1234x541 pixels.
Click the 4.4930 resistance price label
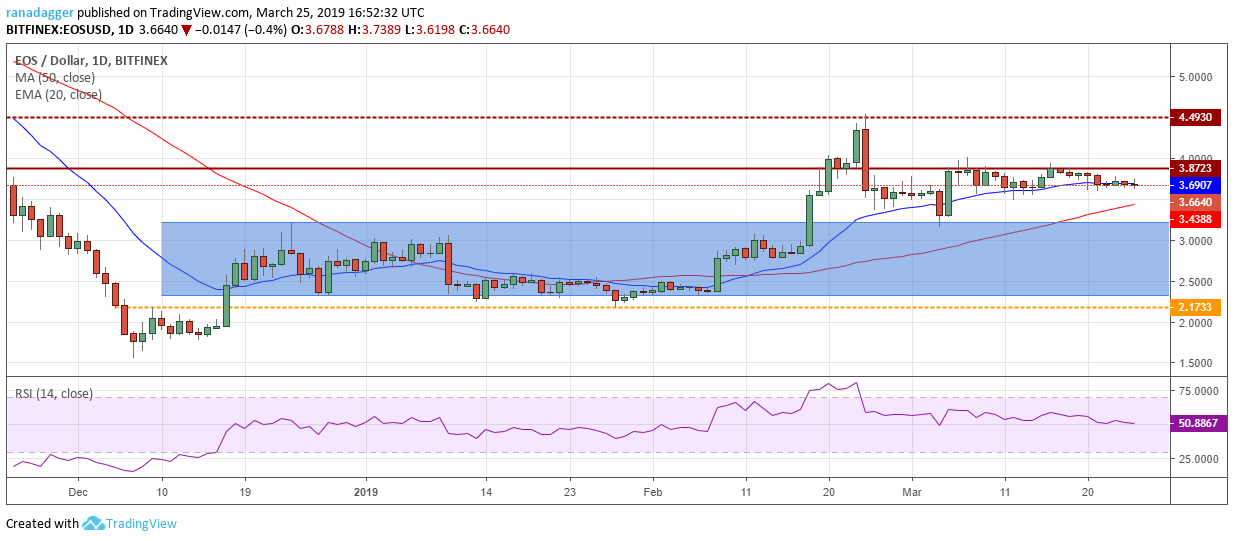point(1195,117)
